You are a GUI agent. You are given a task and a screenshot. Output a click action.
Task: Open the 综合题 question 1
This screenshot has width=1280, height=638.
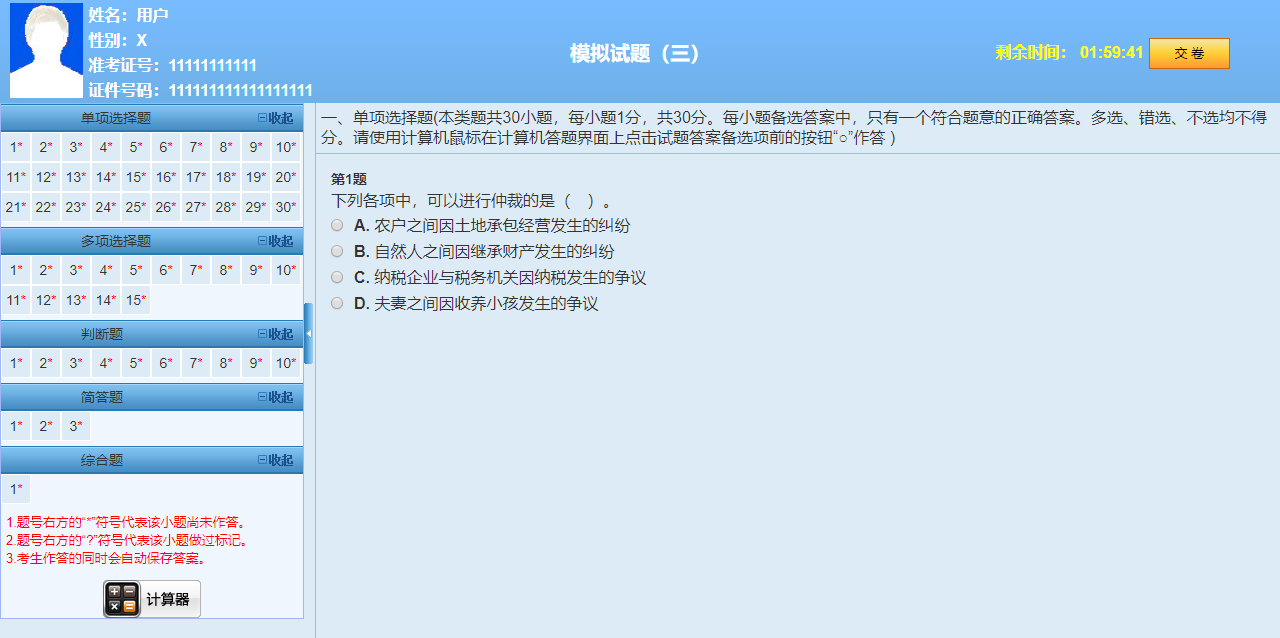[x=14, y=488]
